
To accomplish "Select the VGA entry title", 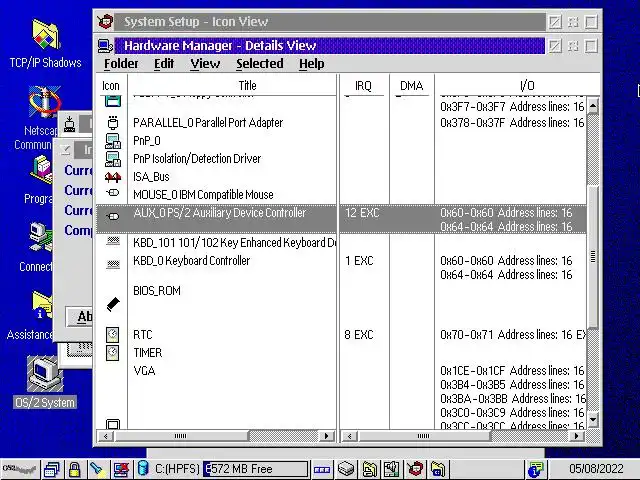I will pos(144,371).
